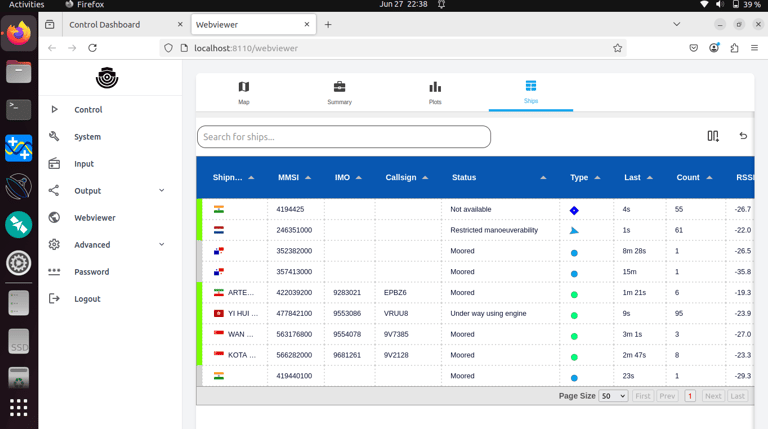Open the column selection icon

point(713,136)
